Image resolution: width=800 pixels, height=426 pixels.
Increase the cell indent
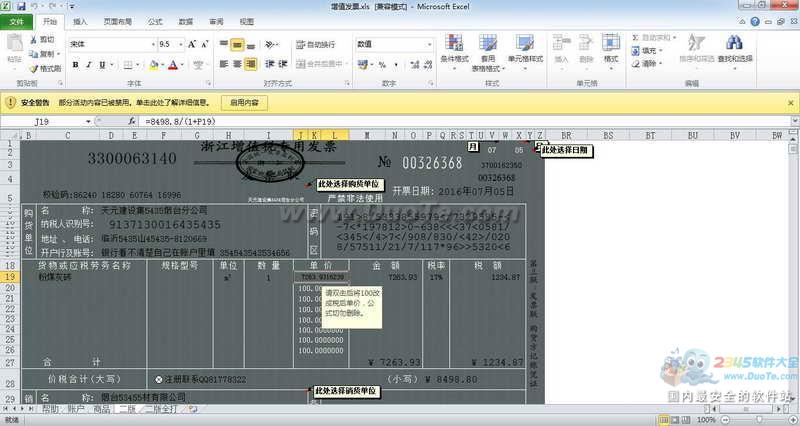click(x=283, y=64)
